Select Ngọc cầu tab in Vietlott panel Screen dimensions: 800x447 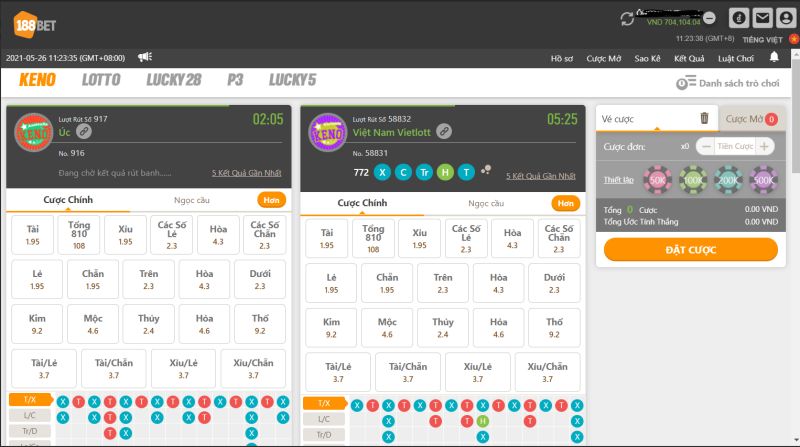click(x=486, y=203)
